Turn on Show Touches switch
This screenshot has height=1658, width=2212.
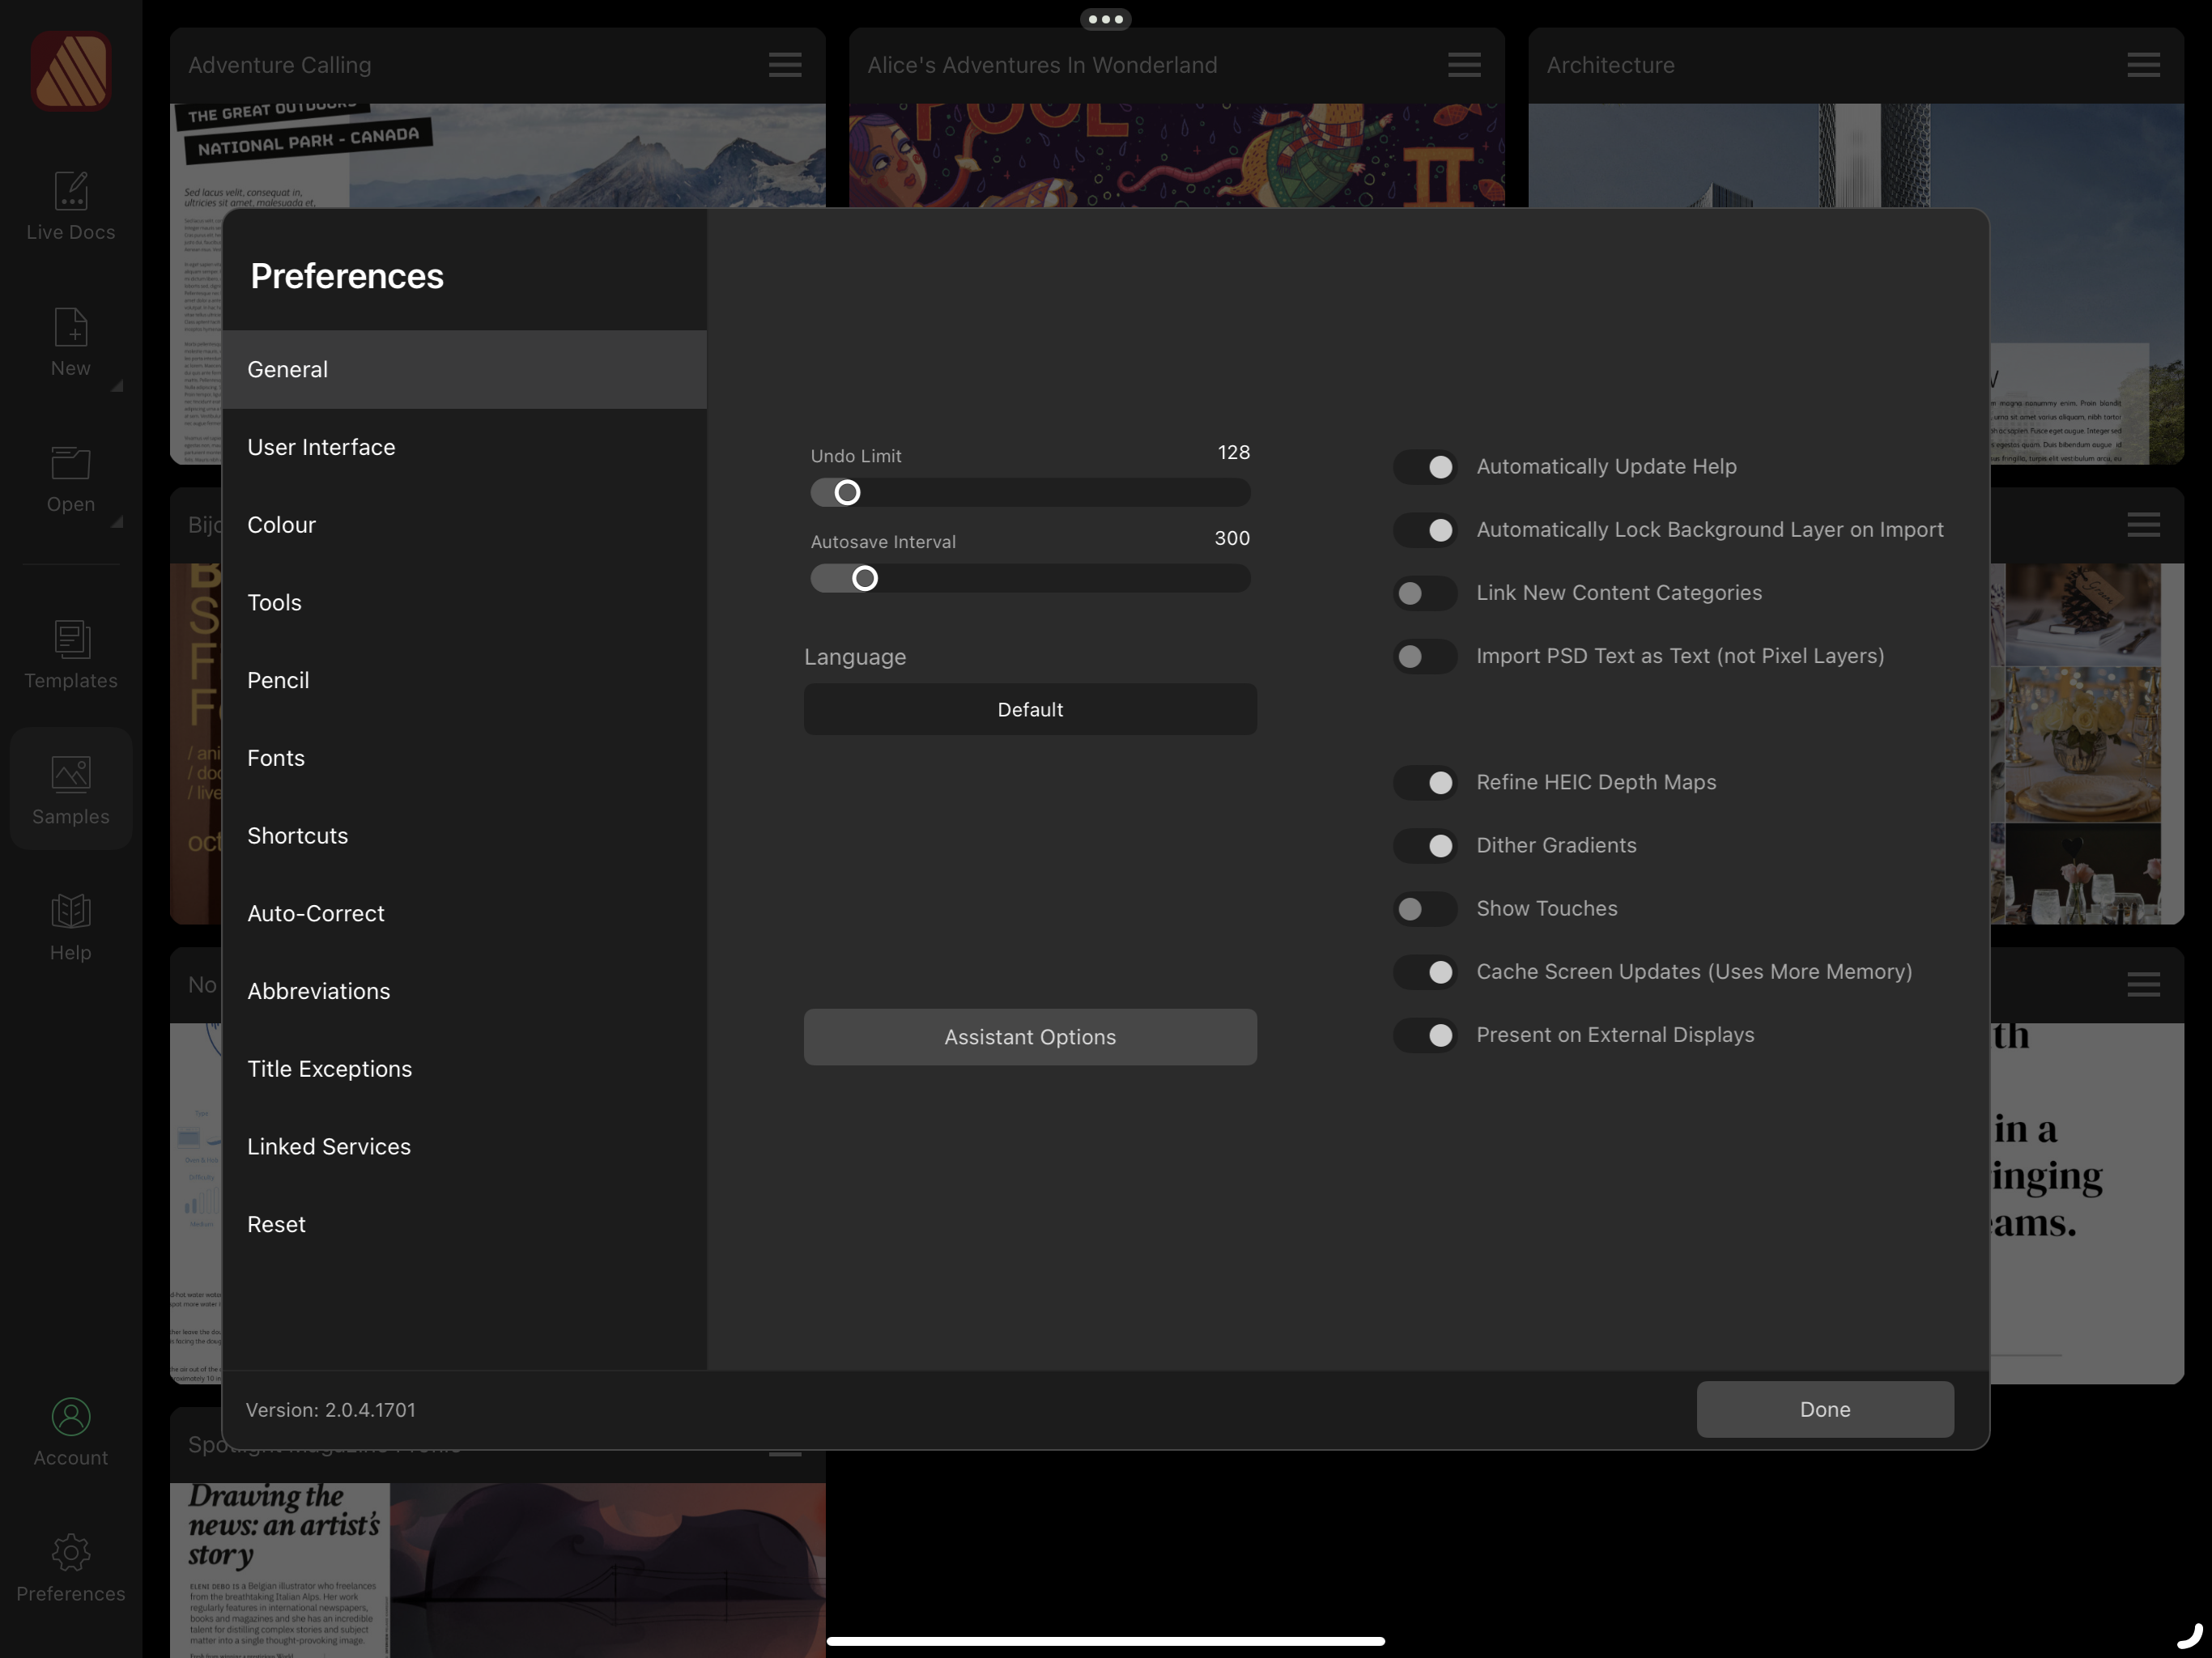(x=1425, y=909)
